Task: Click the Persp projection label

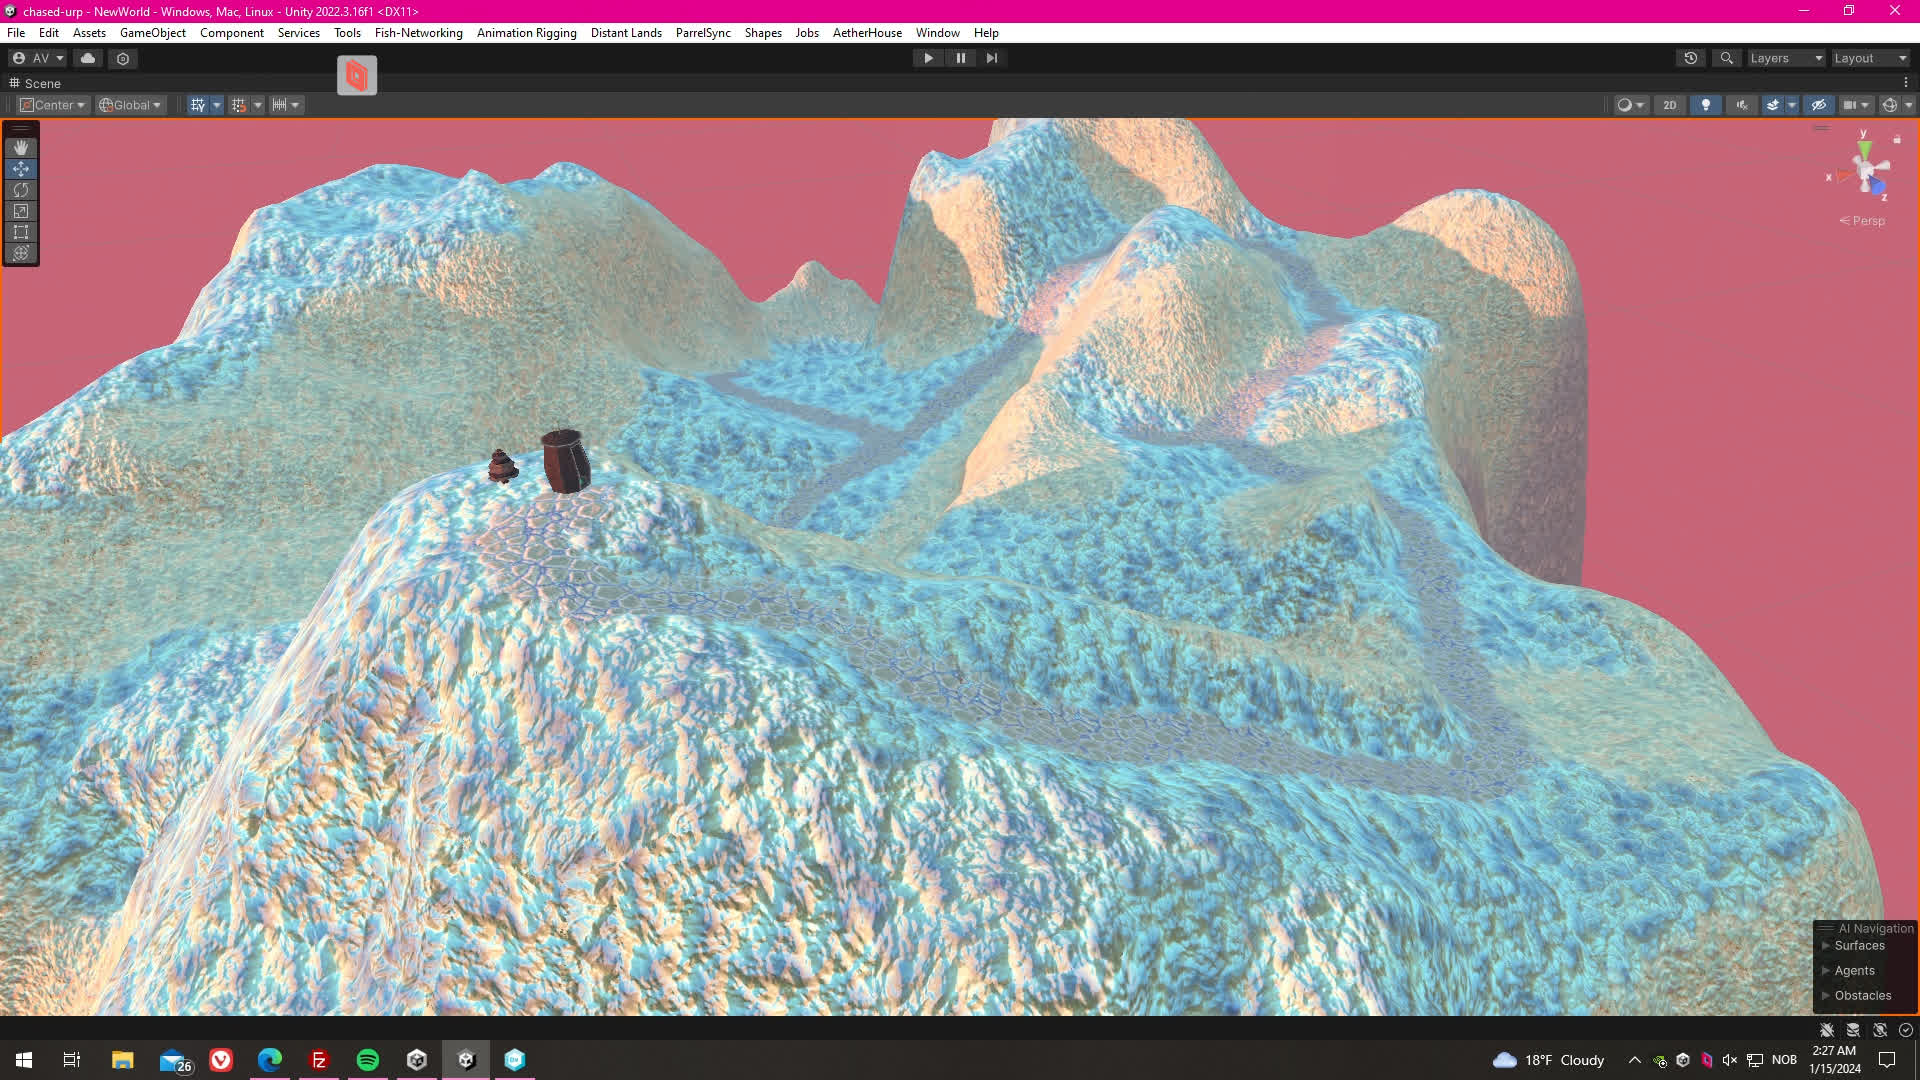Action: (x=1866, y=221)
